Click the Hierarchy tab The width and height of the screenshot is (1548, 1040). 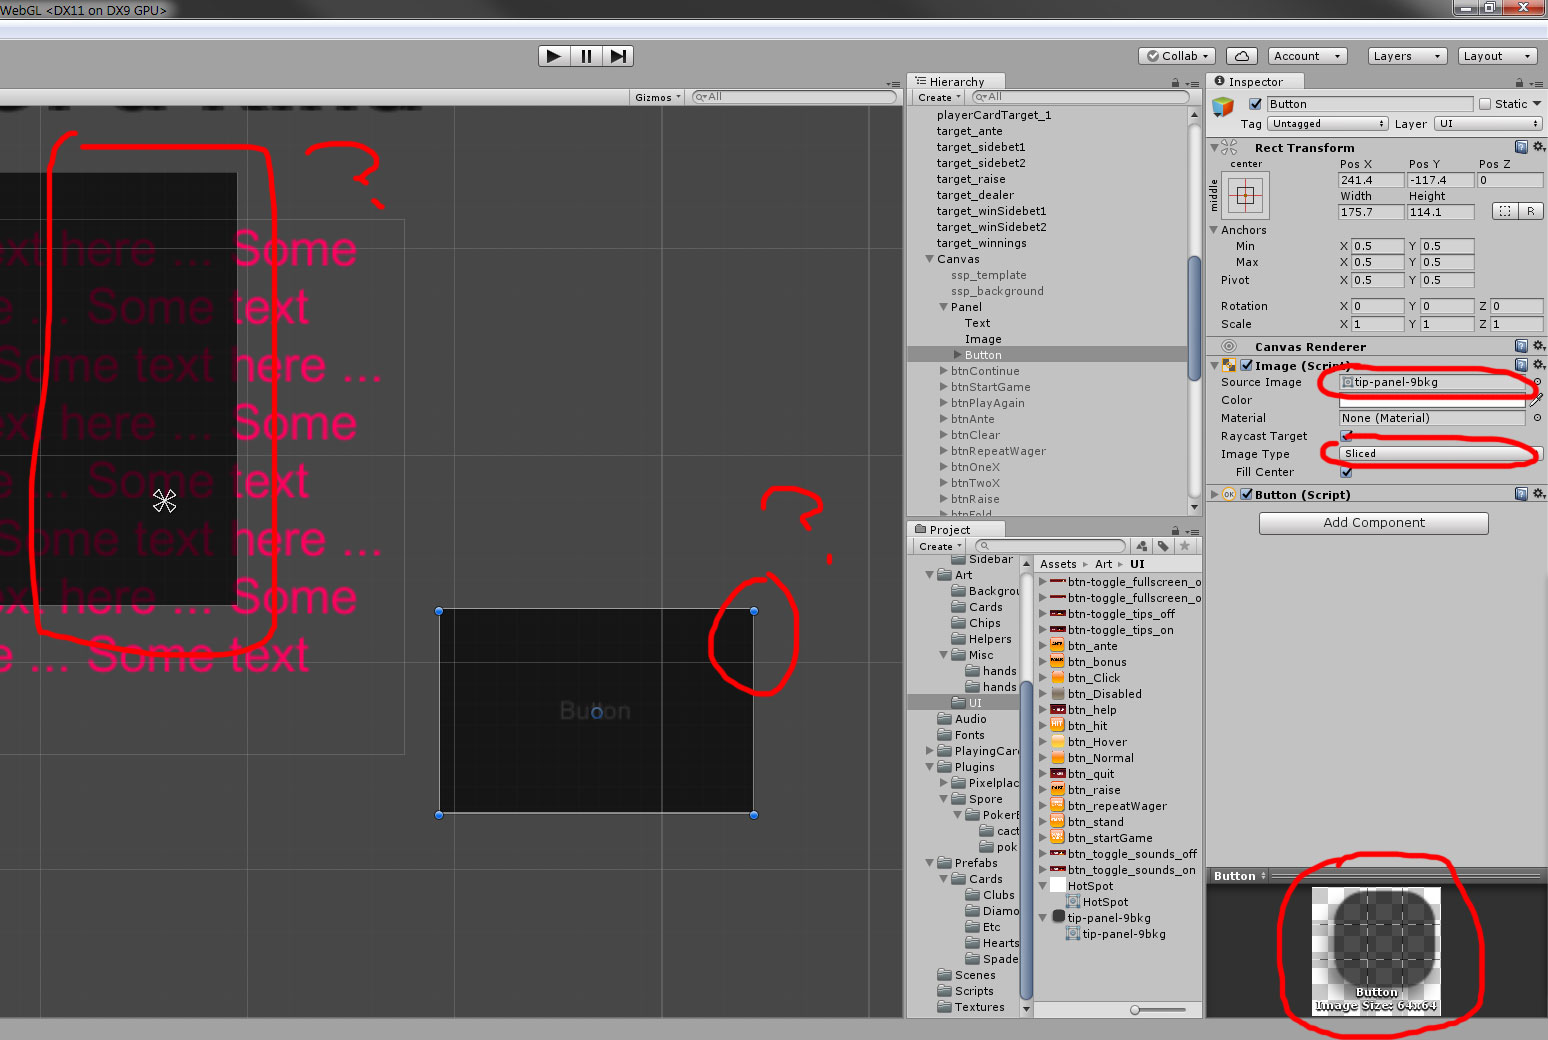pos(955,80)
